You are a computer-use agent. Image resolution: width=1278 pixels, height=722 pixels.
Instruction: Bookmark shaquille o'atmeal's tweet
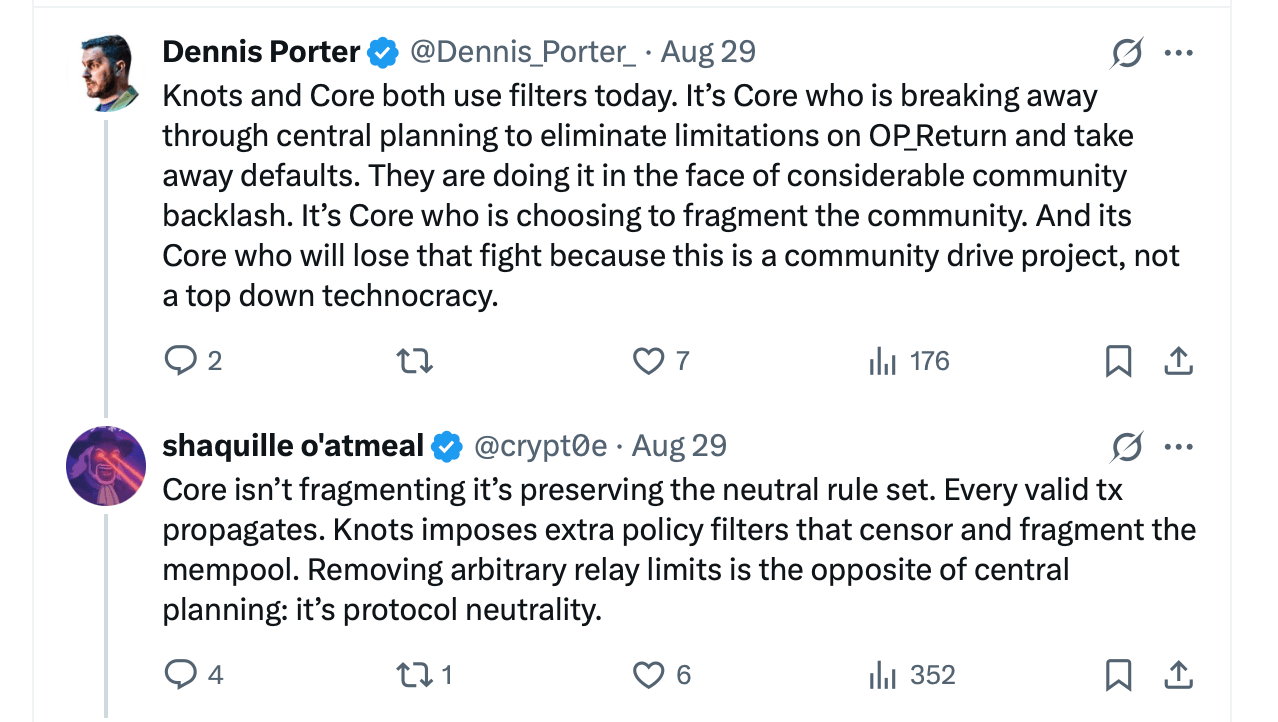tap(1118, 676)
